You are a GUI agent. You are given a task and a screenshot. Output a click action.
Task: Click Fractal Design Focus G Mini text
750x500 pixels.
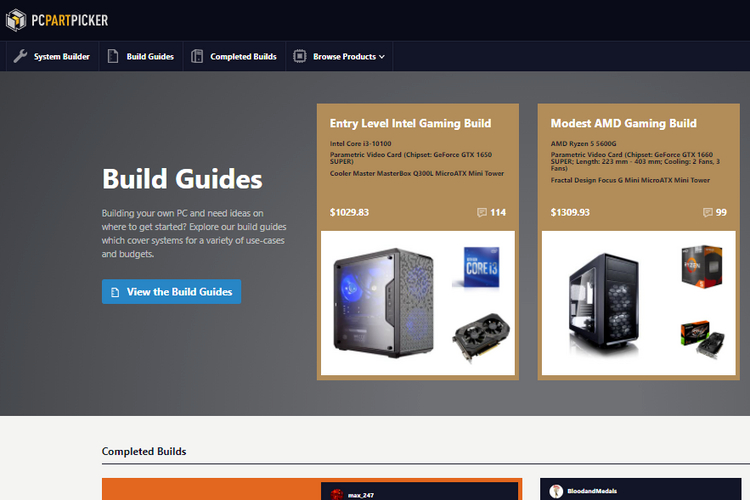(x=630, y=180)
